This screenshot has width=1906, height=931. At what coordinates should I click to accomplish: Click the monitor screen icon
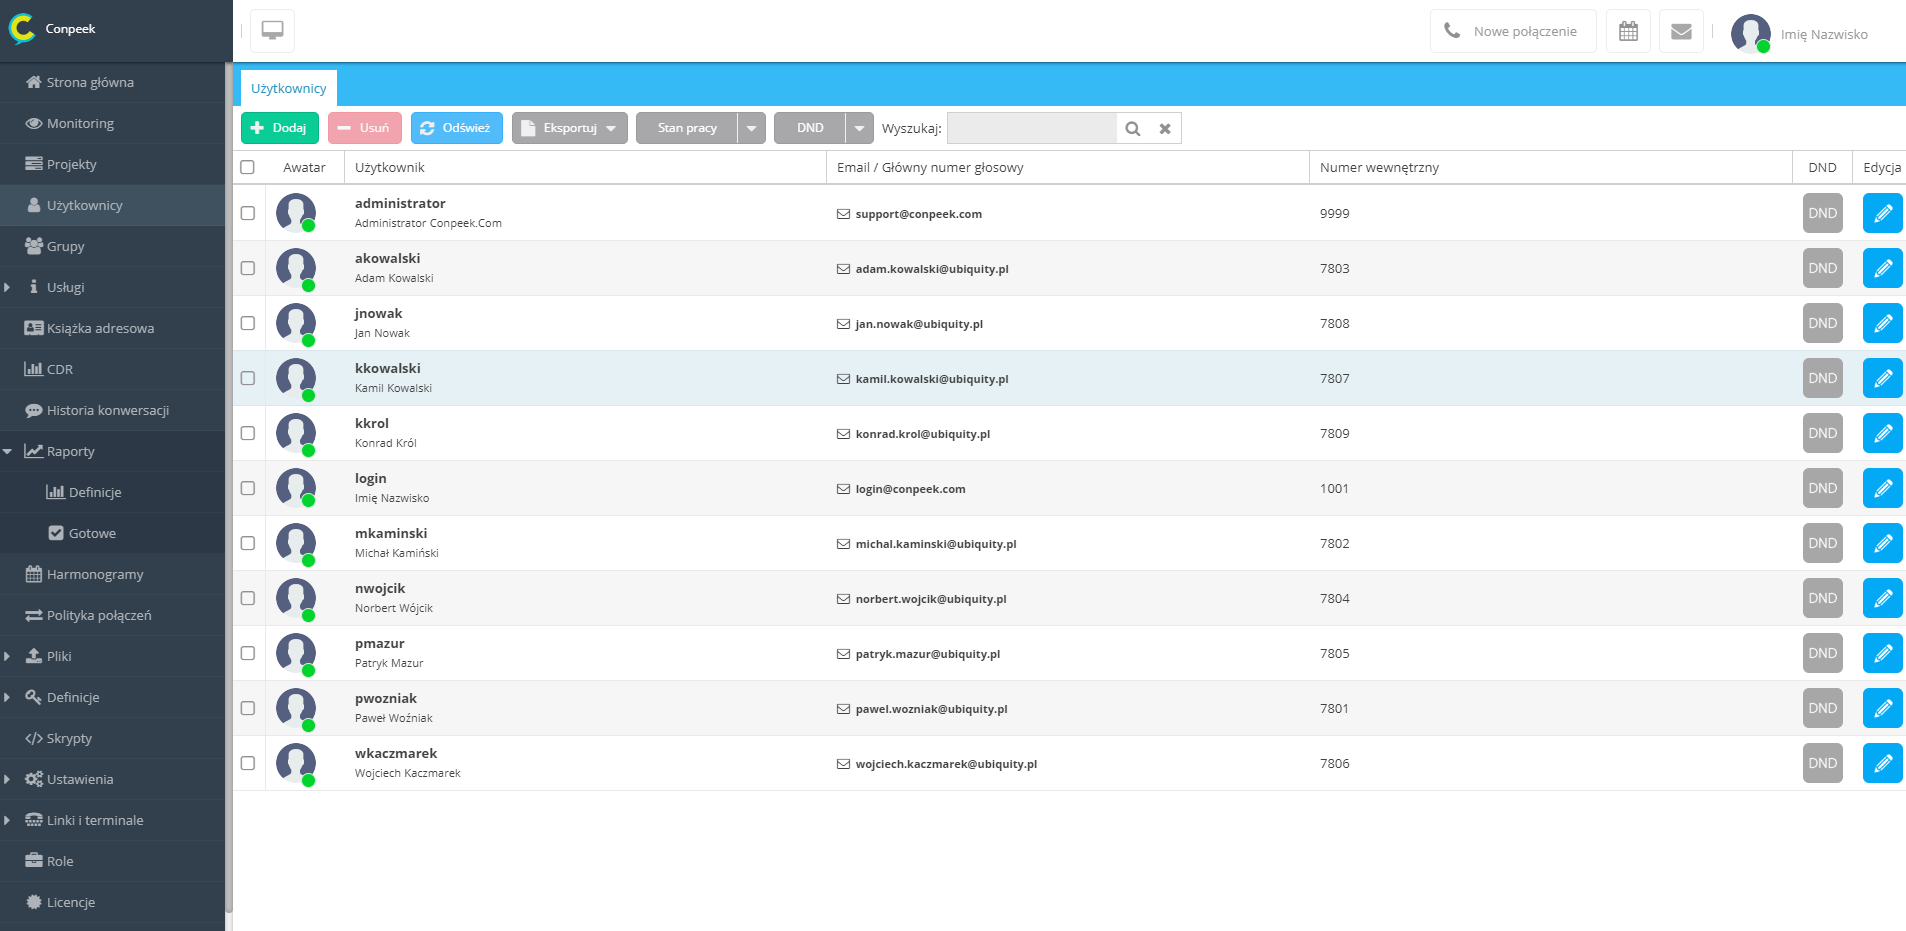coord(272,31)
